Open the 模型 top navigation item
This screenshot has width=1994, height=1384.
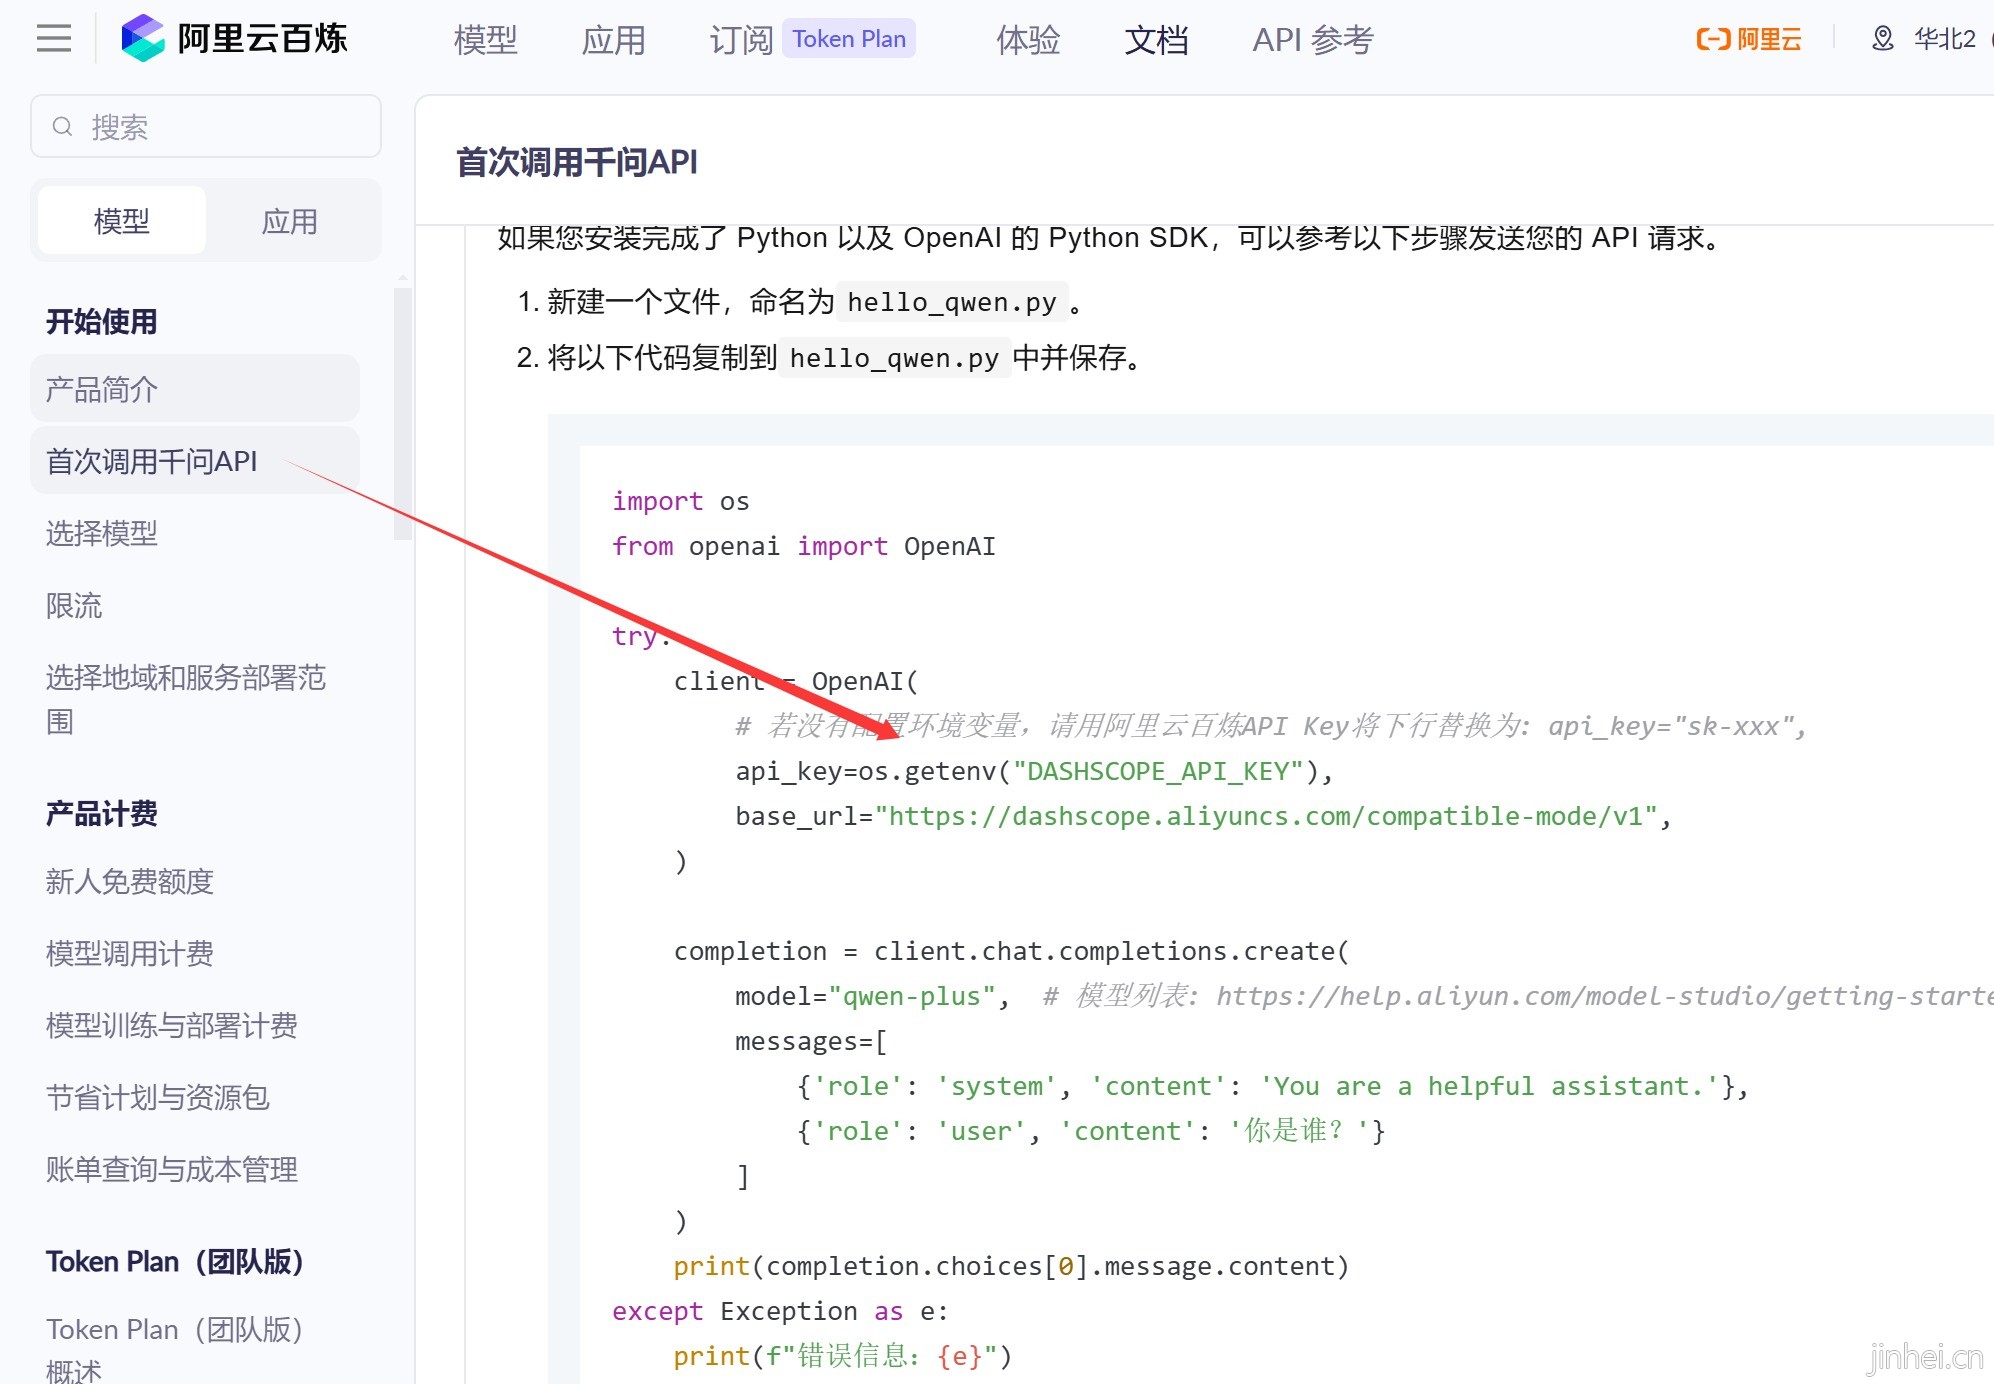click(485, 40)
